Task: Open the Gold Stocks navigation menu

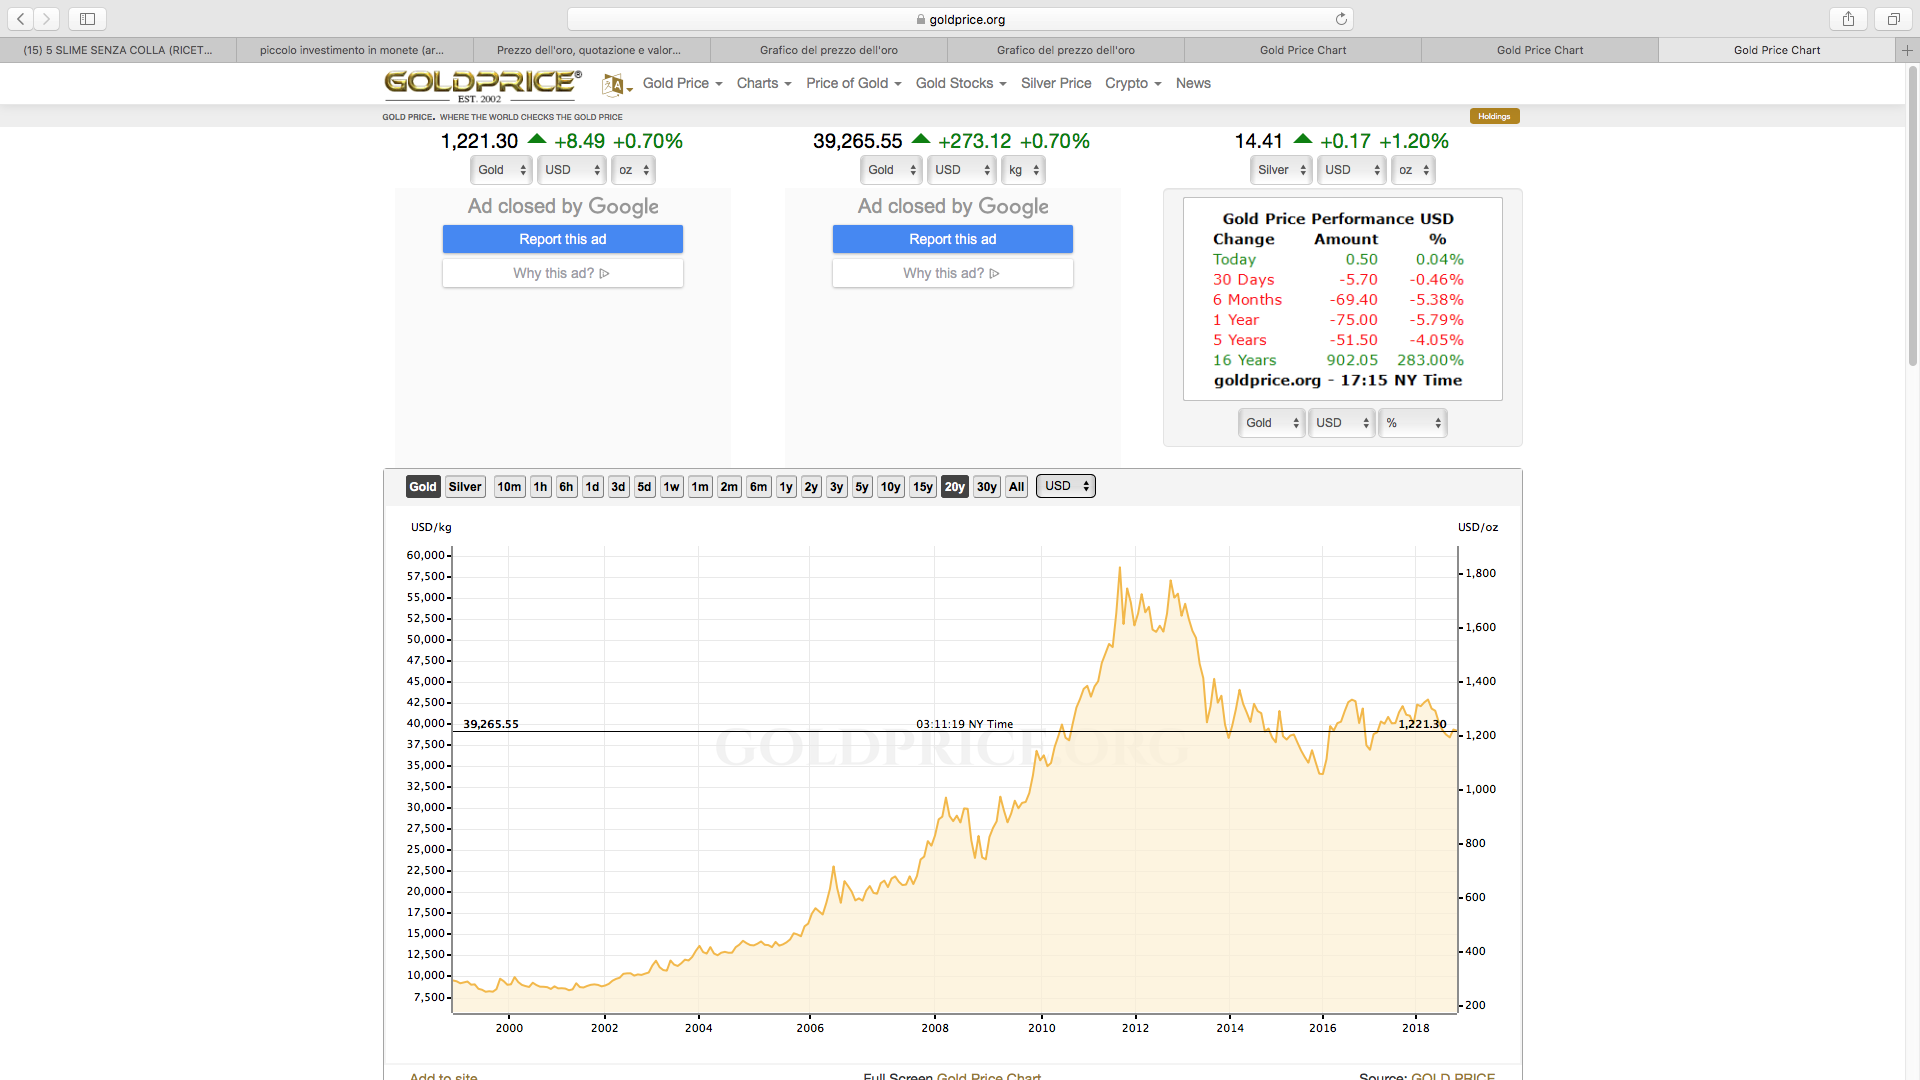Action: pos(960,83)
